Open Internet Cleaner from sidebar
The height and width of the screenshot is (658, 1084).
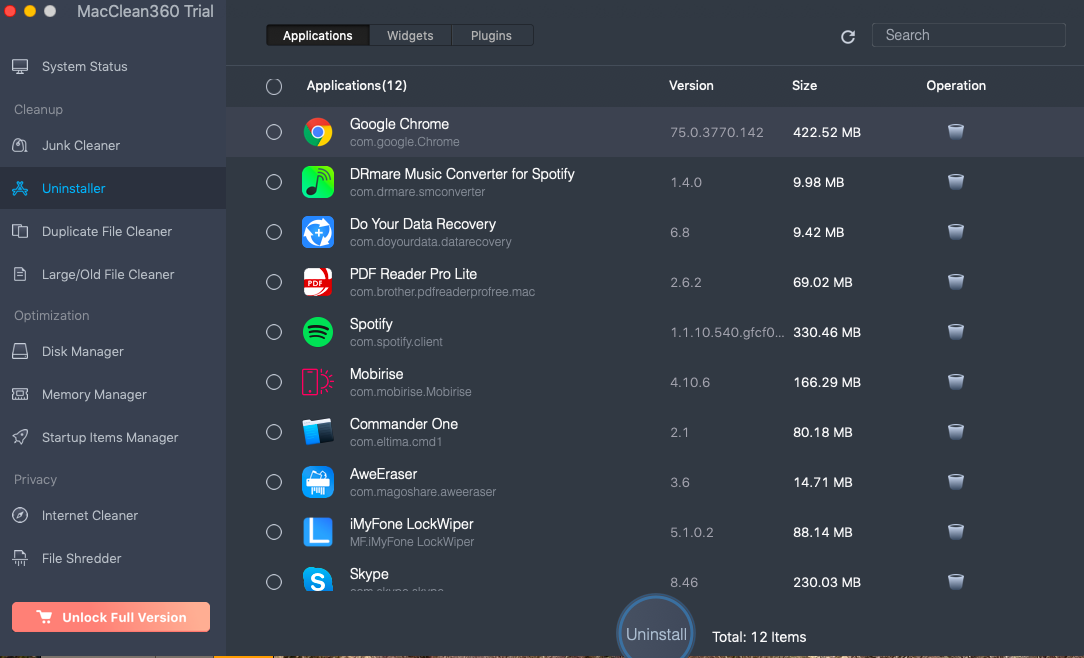coord(113,516)
